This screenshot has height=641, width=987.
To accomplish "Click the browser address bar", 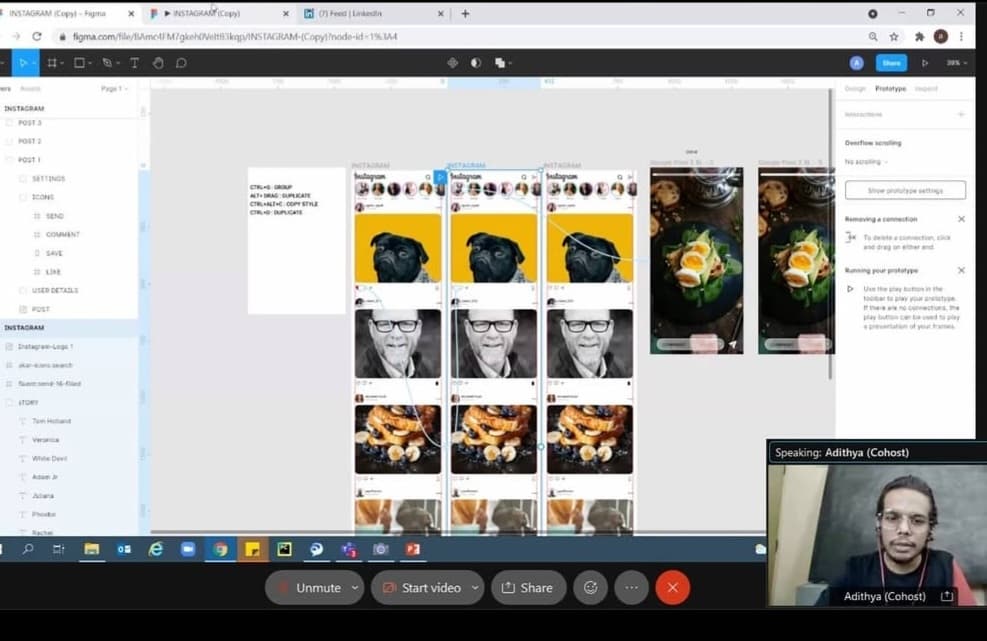I will 460,37.
